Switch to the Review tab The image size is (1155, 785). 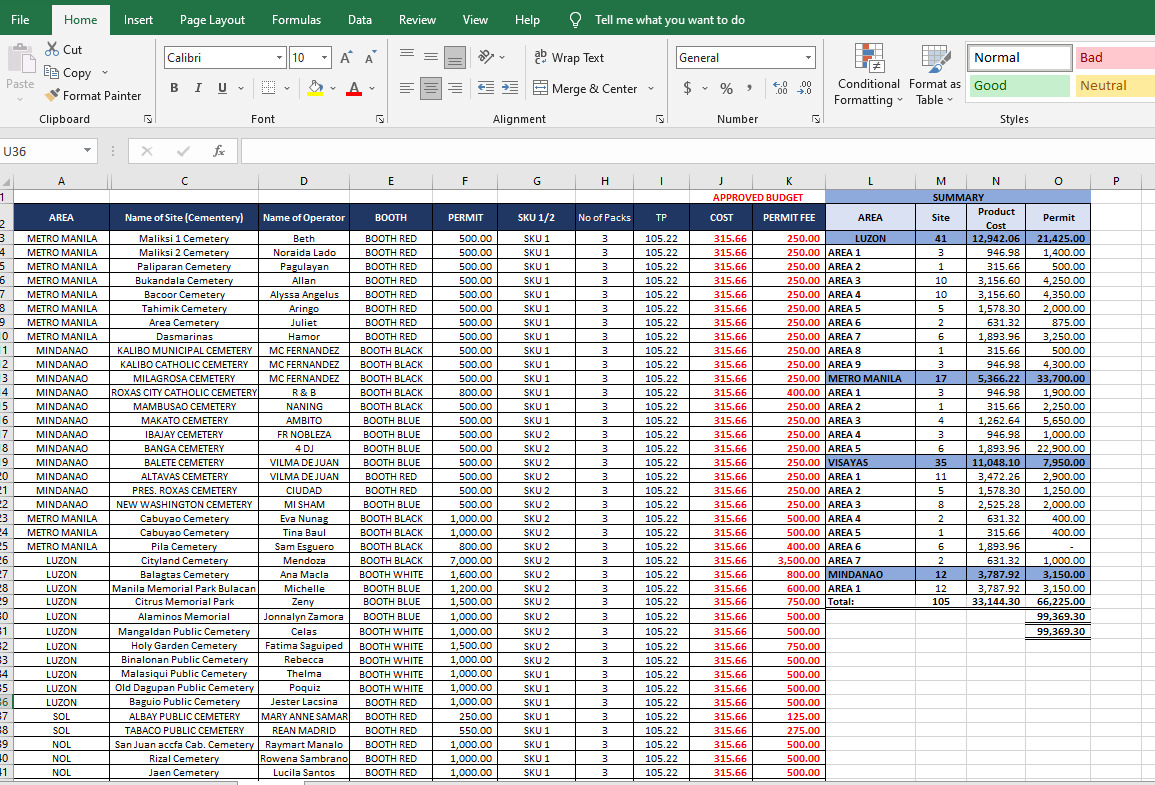point(417,20)
